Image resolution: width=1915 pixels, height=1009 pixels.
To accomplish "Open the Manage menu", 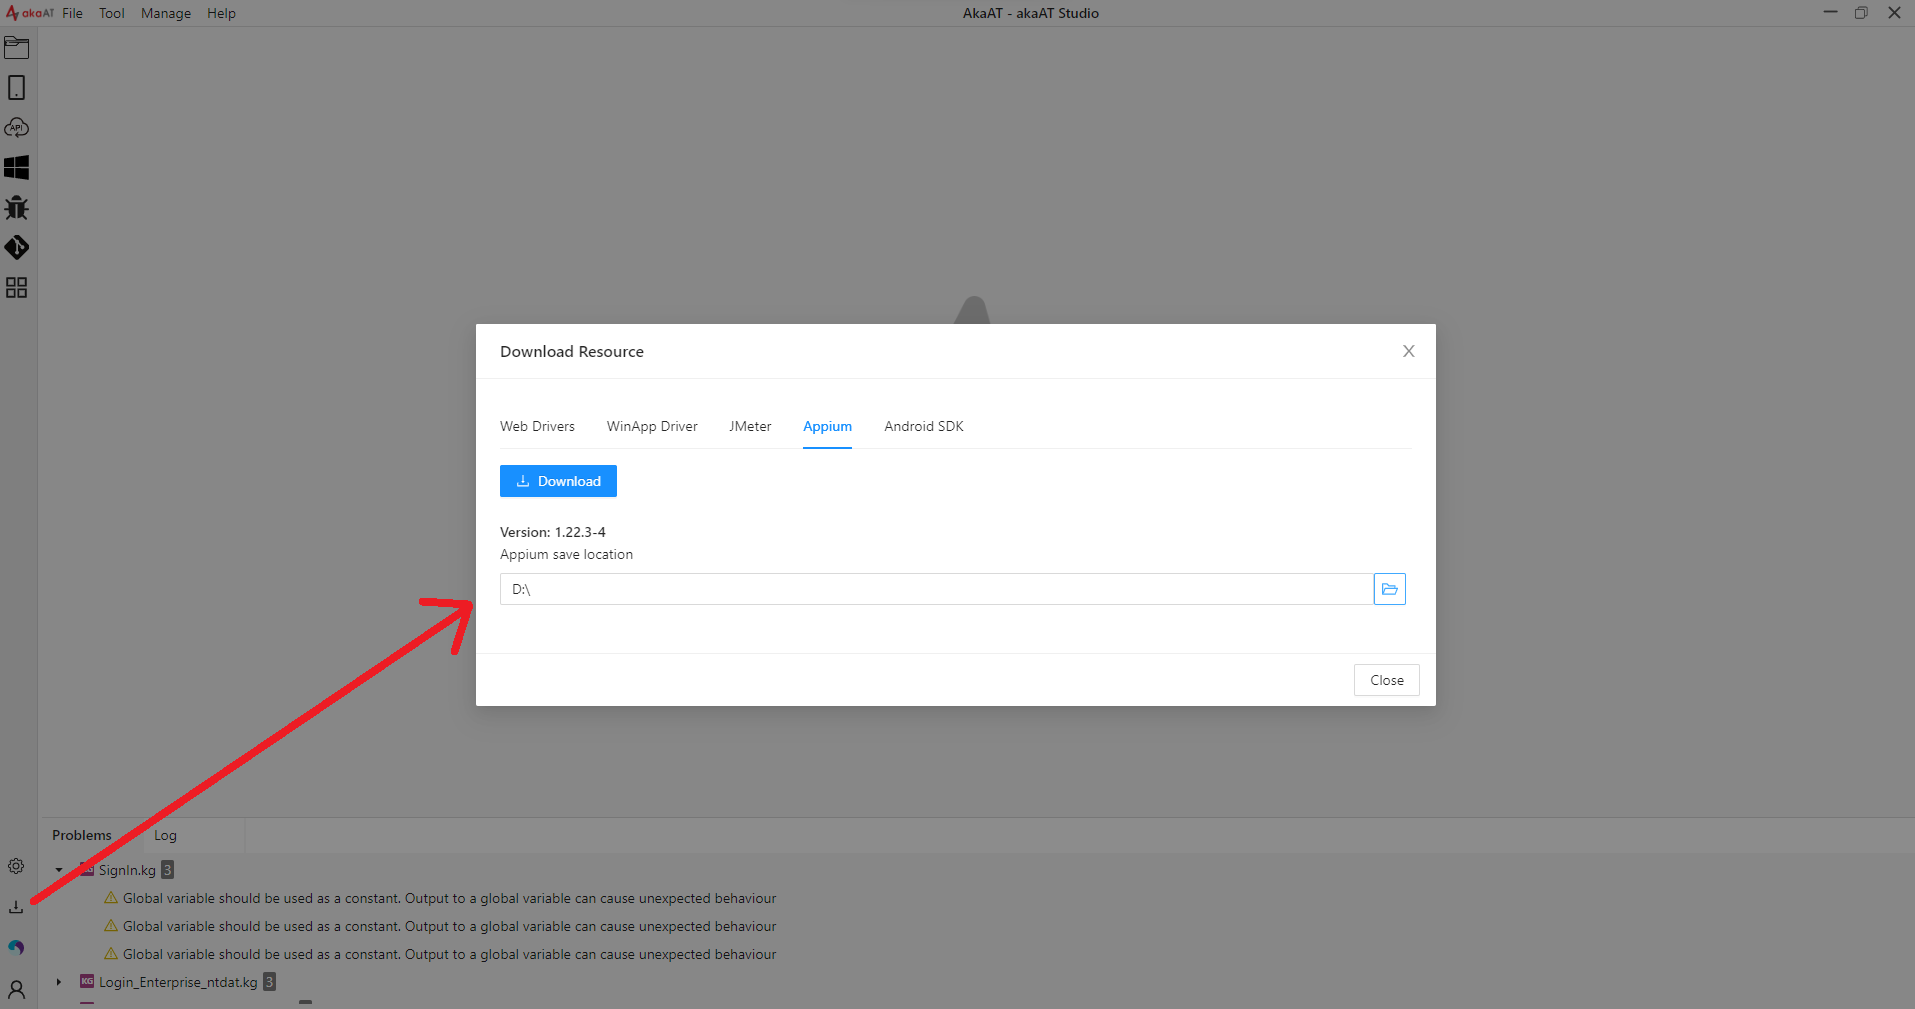I will [166, 13].
